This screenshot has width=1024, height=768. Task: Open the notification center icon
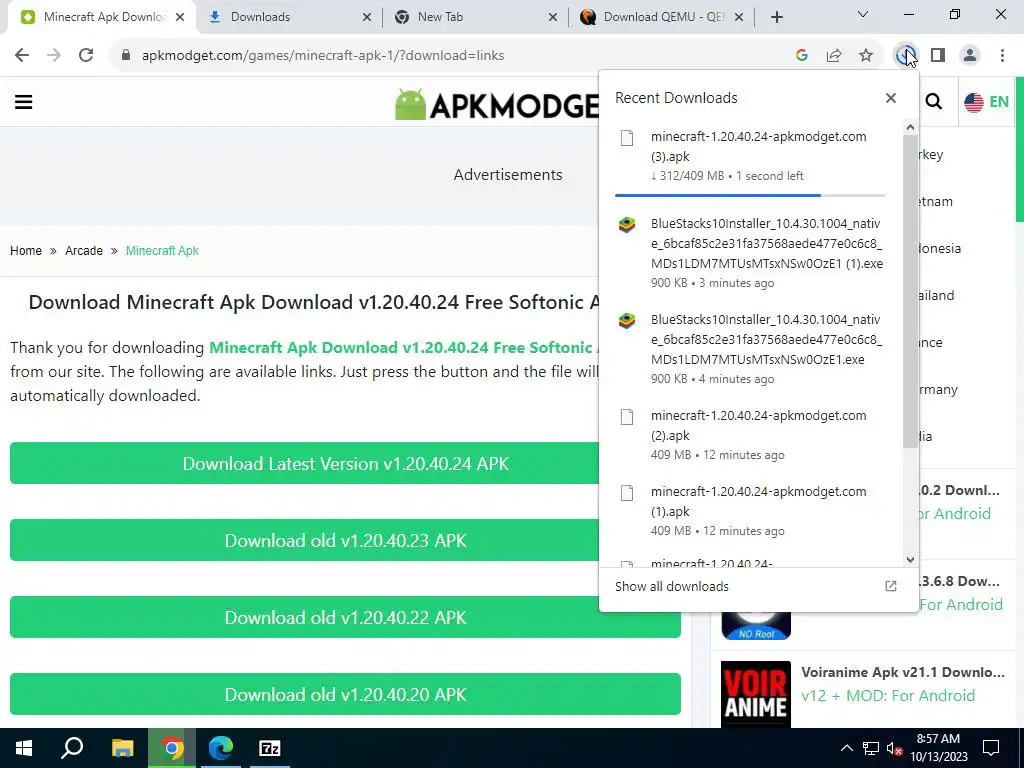pos(991,748)
